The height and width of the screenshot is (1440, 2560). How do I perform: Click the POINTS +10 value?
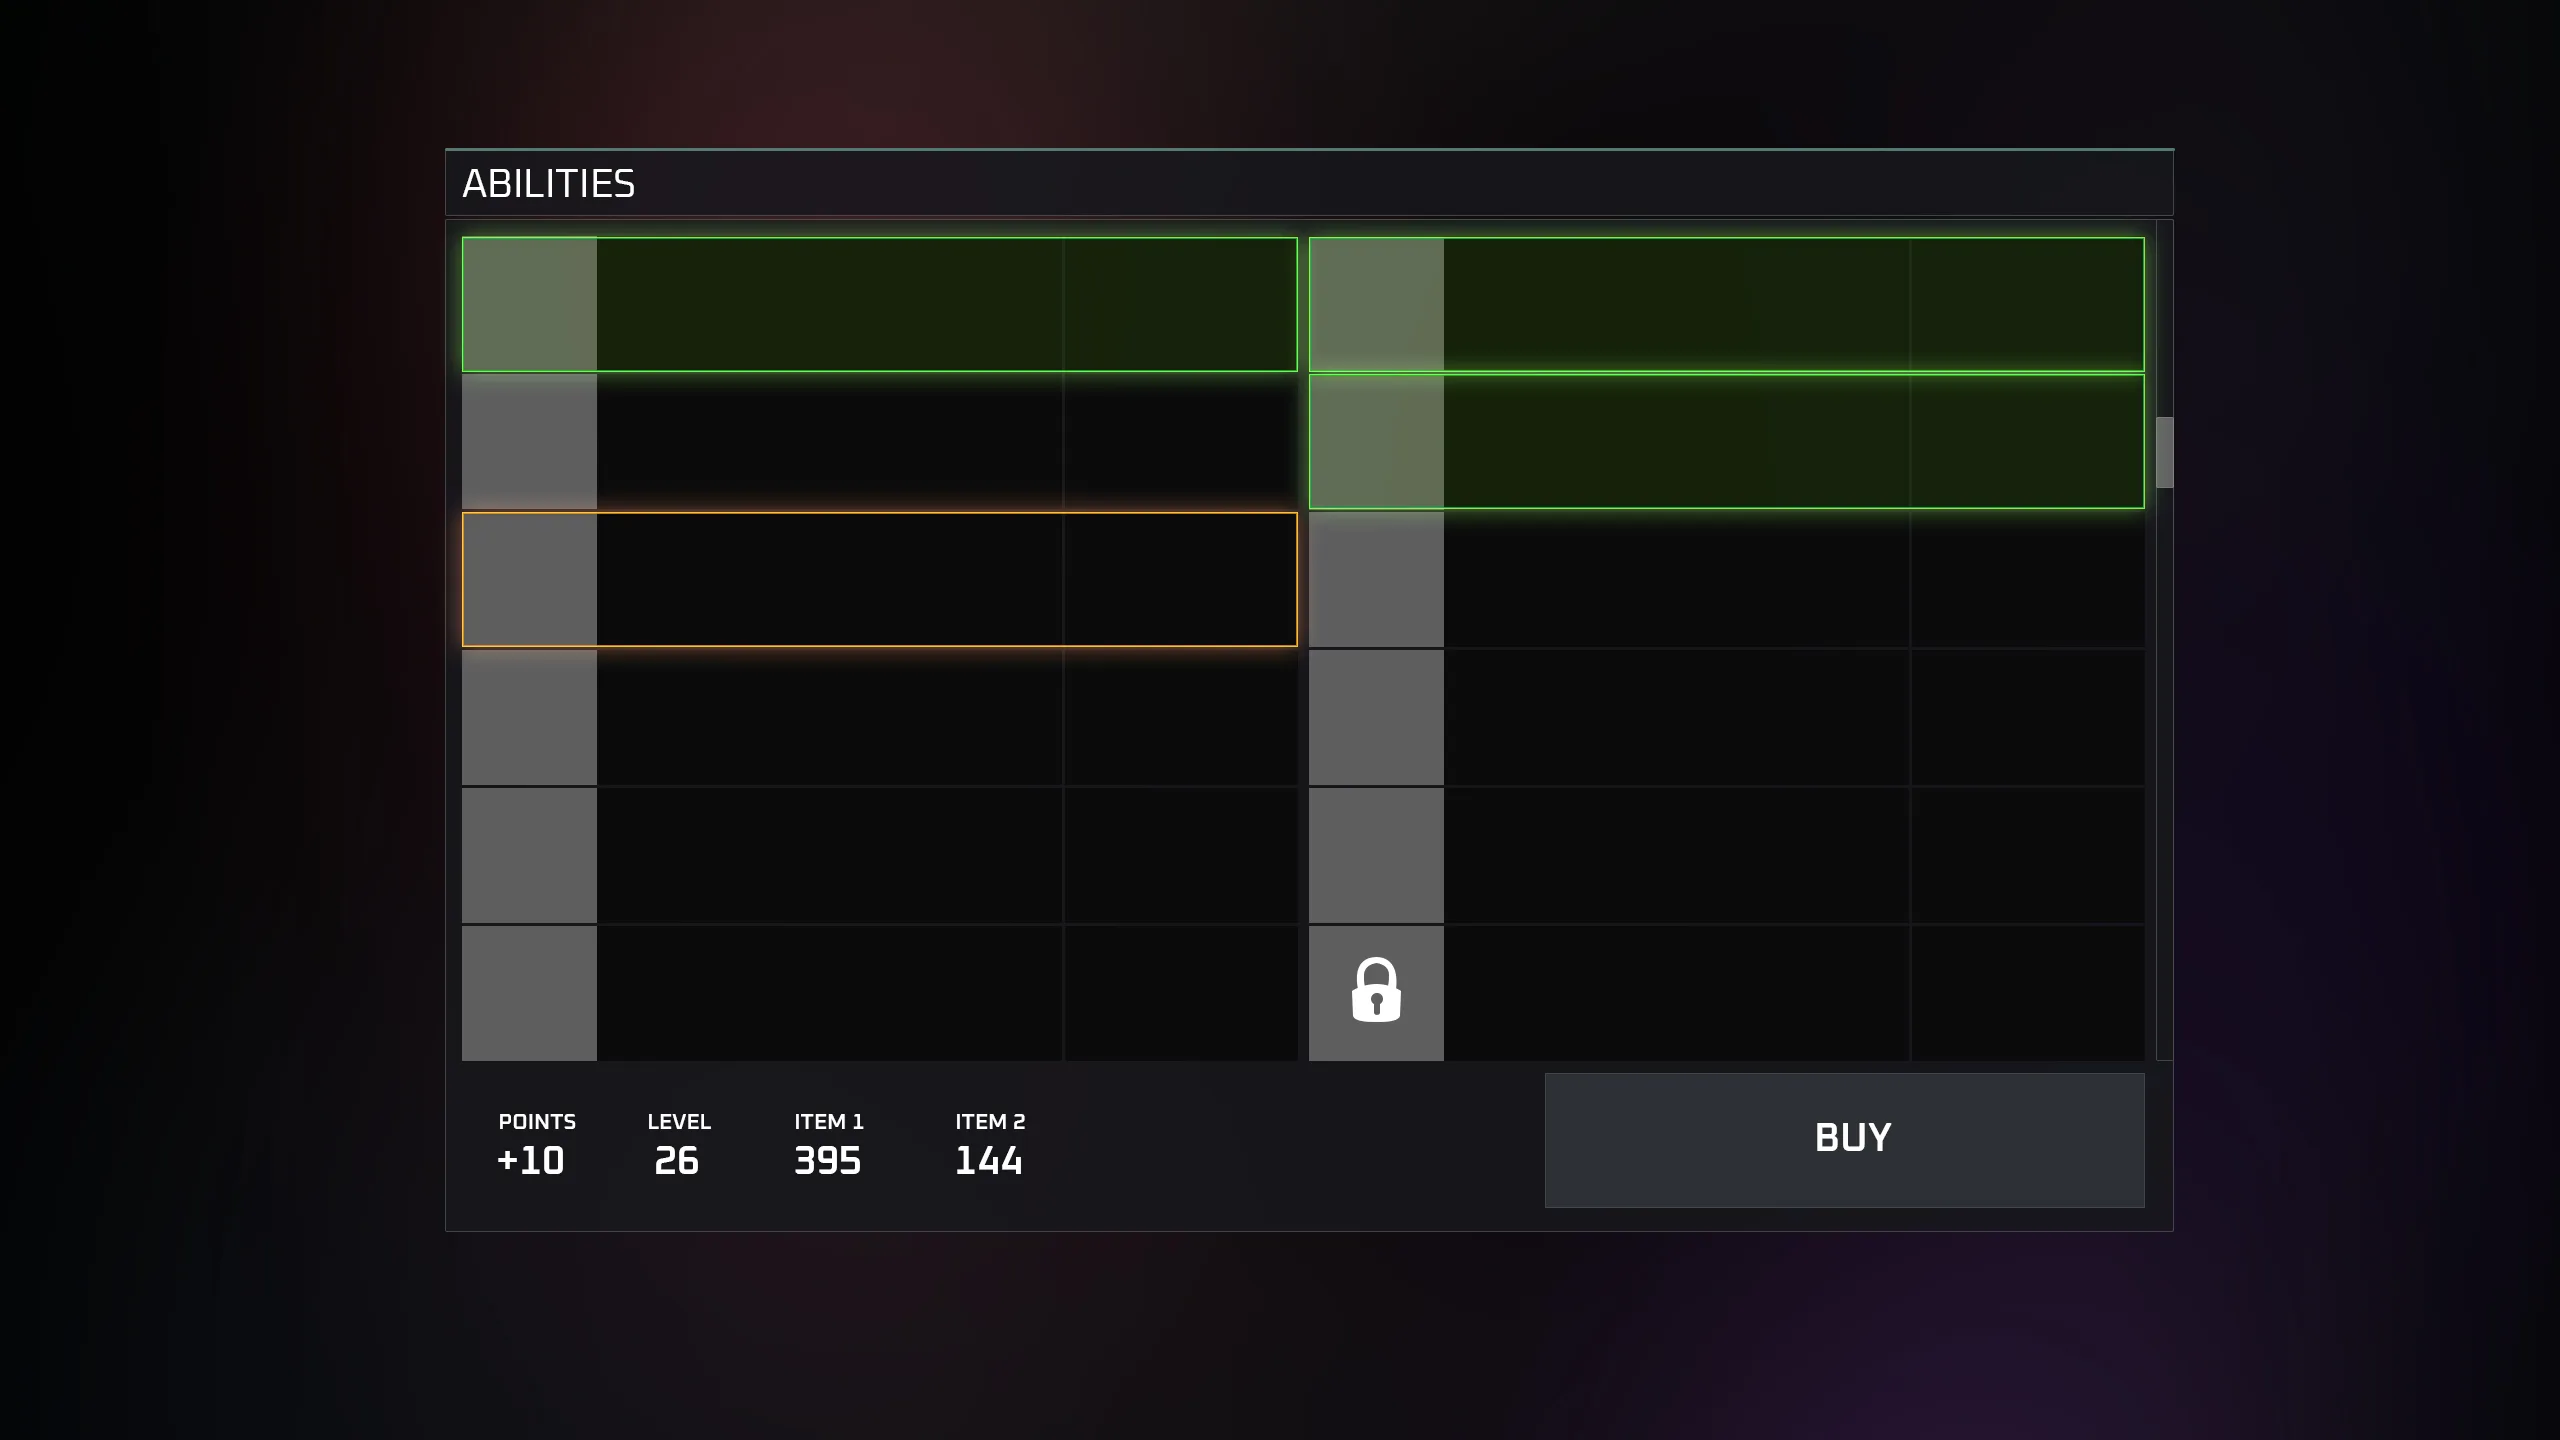pos(531,1160)
